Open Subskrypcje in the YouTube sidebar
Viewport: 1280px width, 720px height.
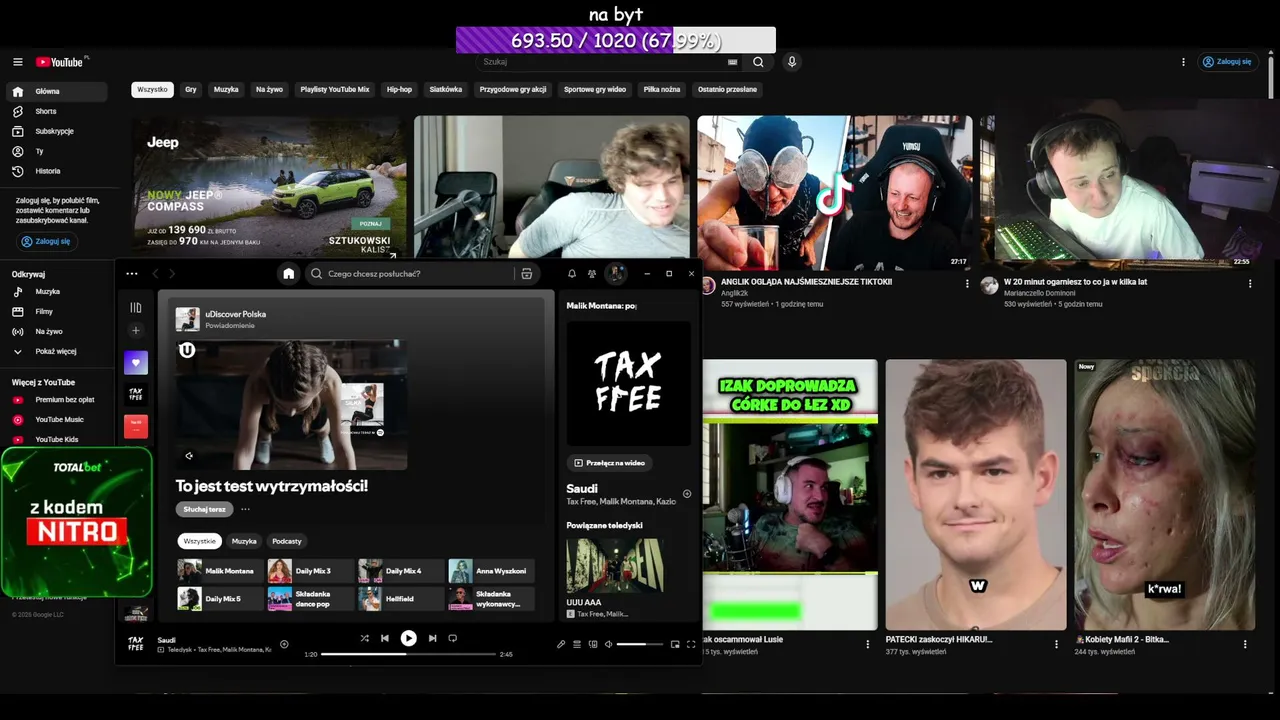[54, 131]
